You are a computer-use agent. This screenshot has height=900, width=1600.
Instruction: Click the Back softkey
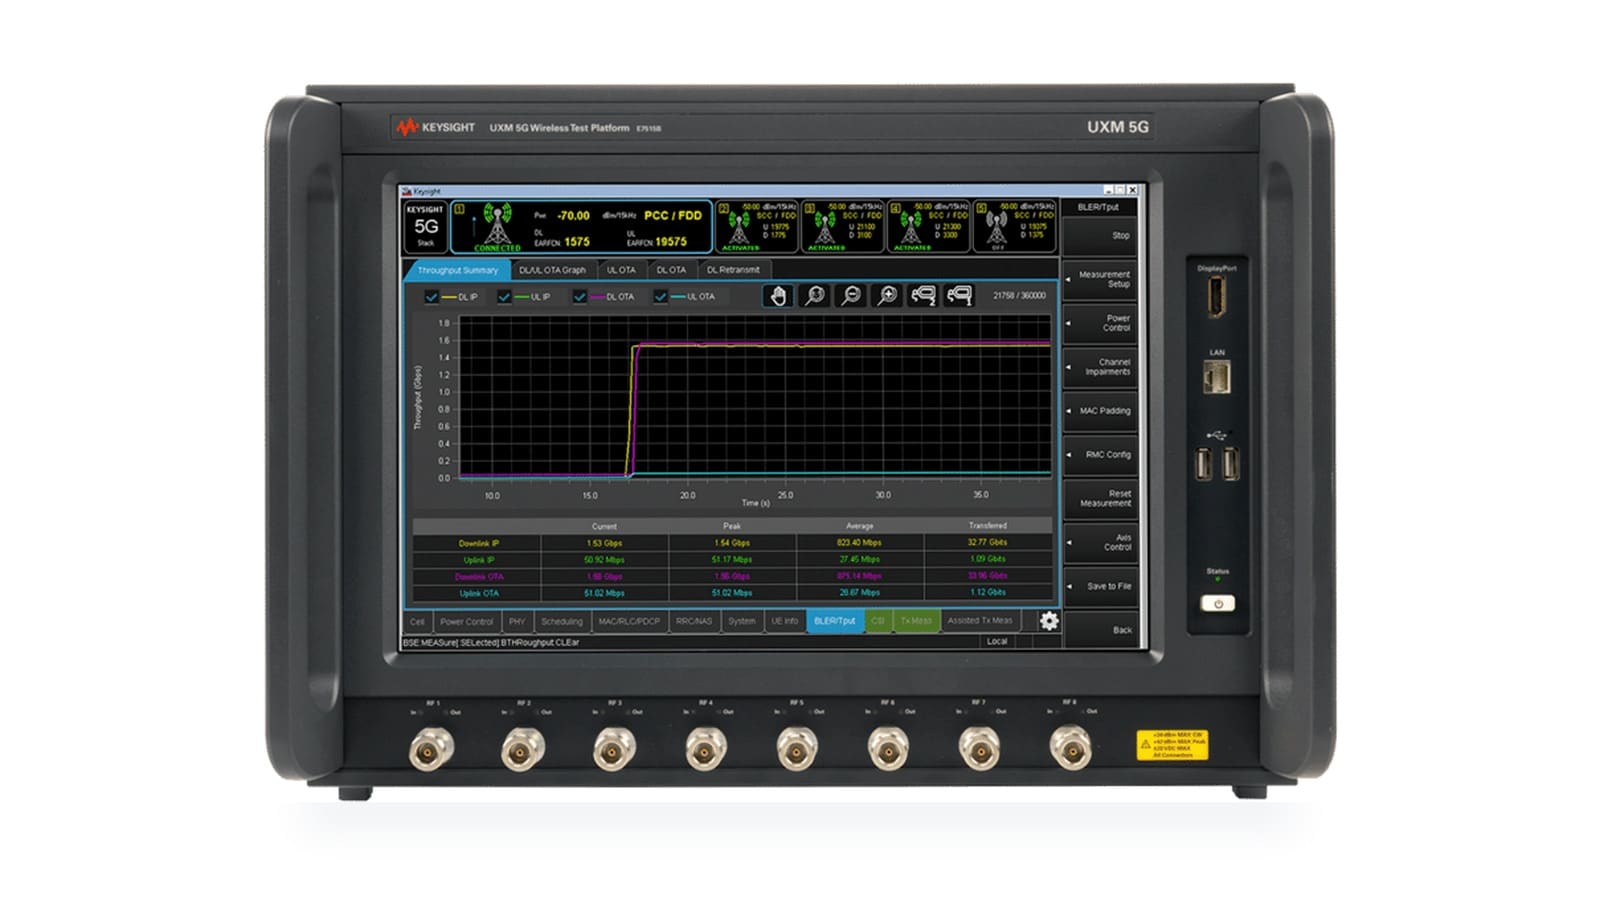click(x=1099, y=630)
